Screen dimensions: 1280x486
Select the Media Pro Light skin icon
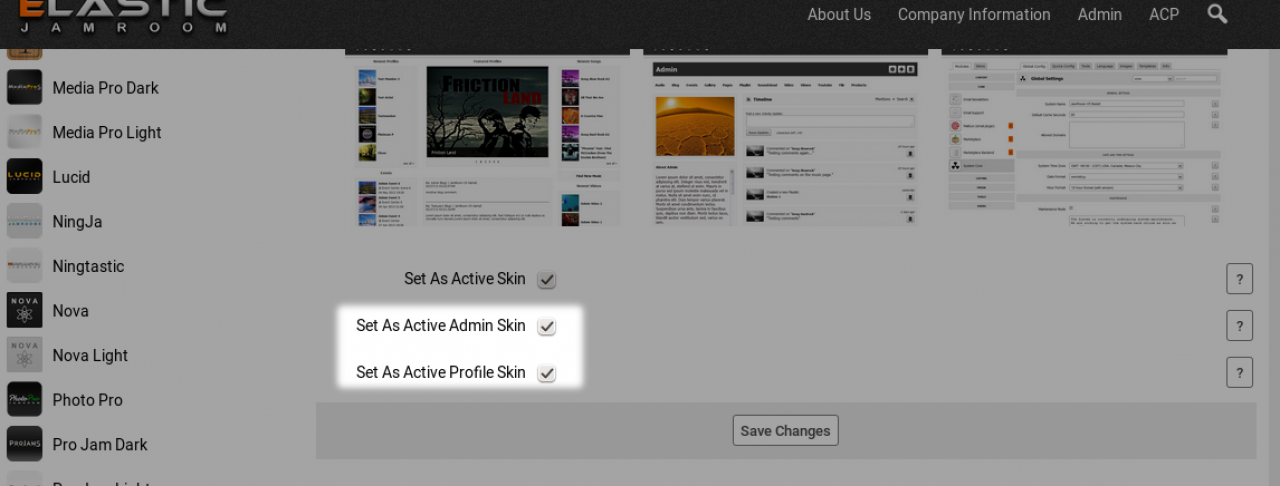point(24,132)
